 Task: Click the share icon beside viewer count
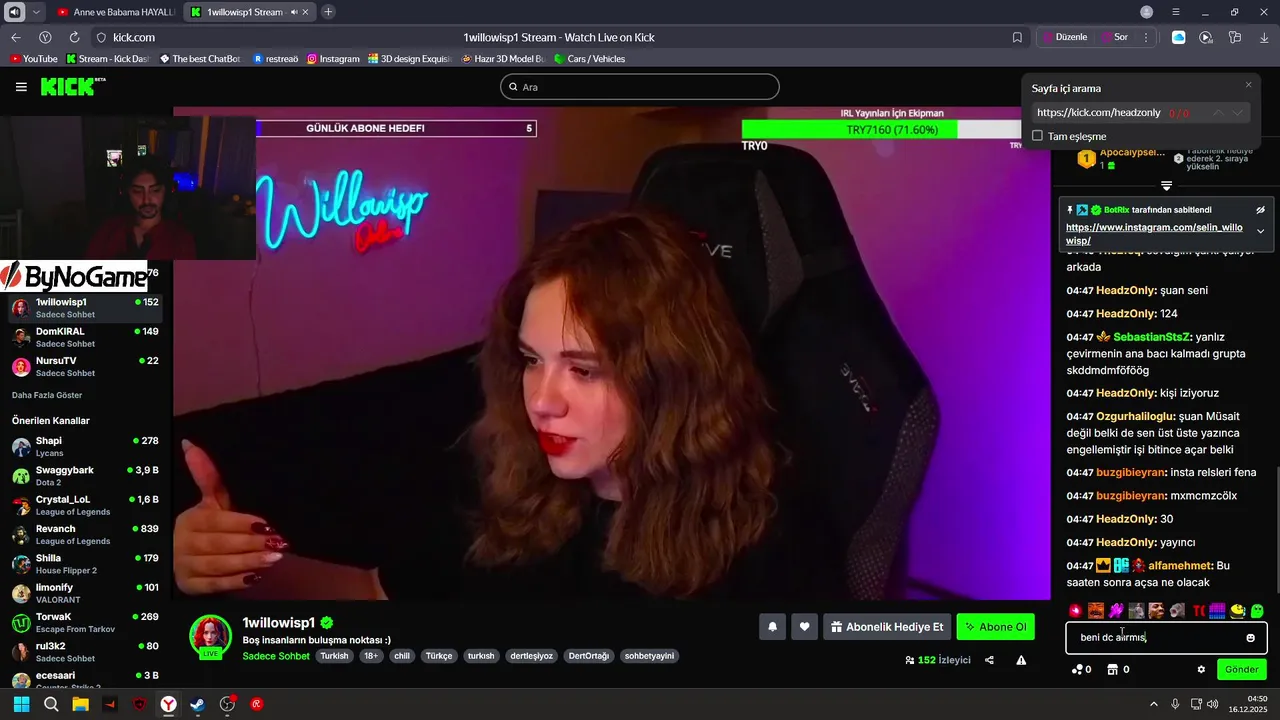[989, 660]
